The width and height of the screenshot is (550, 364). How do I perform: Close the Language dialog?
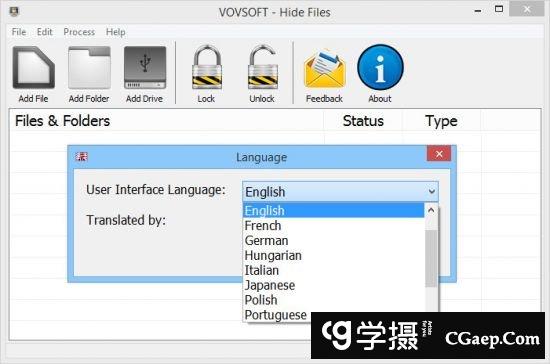coord(439,154)
